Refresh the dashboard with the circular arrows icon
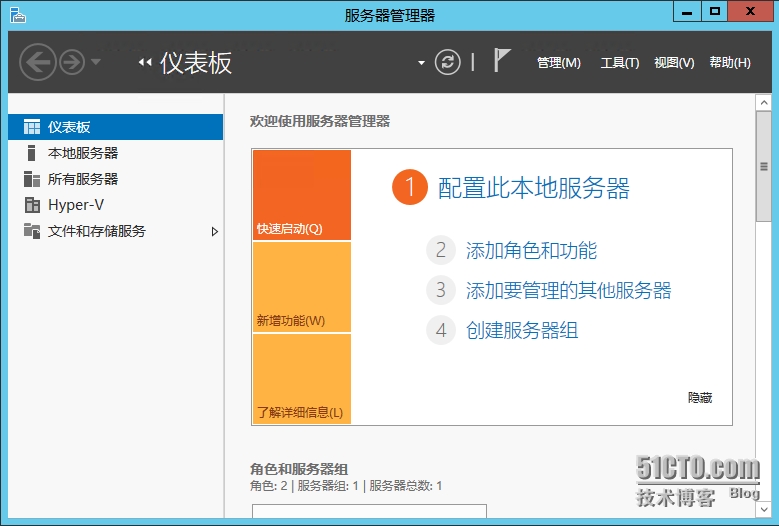Screen dimensions: 779x526 448,63
